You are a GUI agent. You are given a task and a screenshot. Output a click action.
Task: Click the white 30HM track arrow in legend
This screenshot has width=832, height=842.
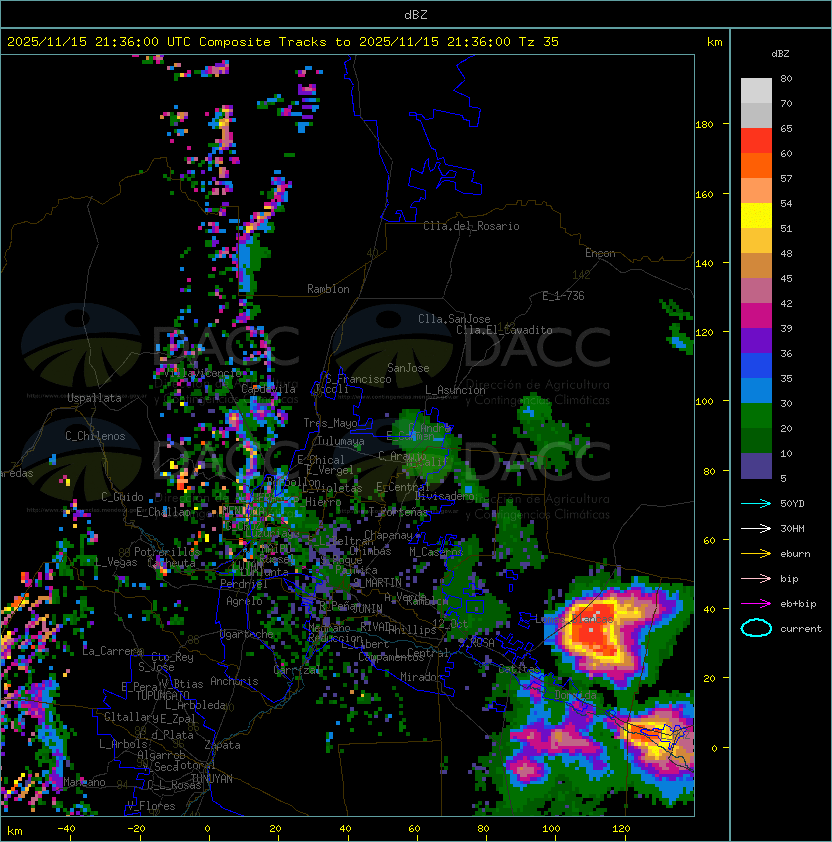[x=756, y=529]
